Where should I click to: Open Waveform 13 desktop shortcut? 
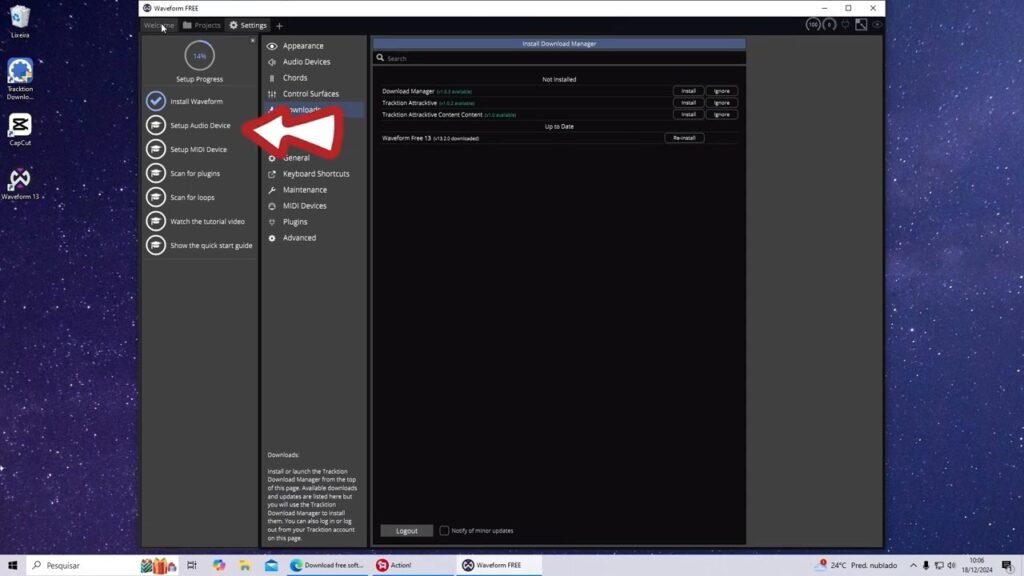(x=20, y=184)
